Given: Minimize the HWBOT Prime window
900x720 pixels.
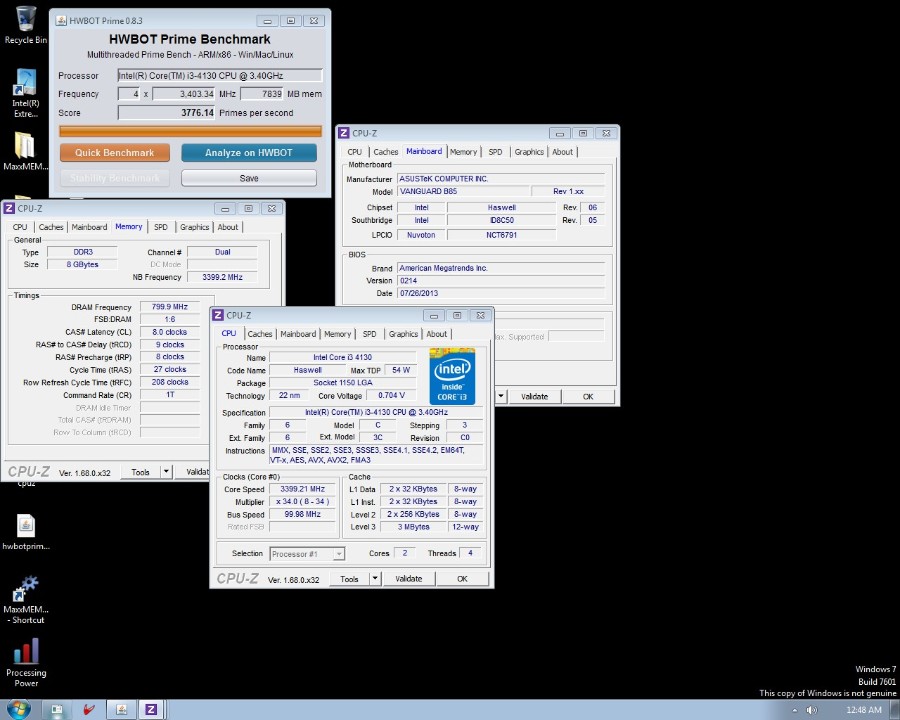Looking at the screenshot, I should point(267,21).
